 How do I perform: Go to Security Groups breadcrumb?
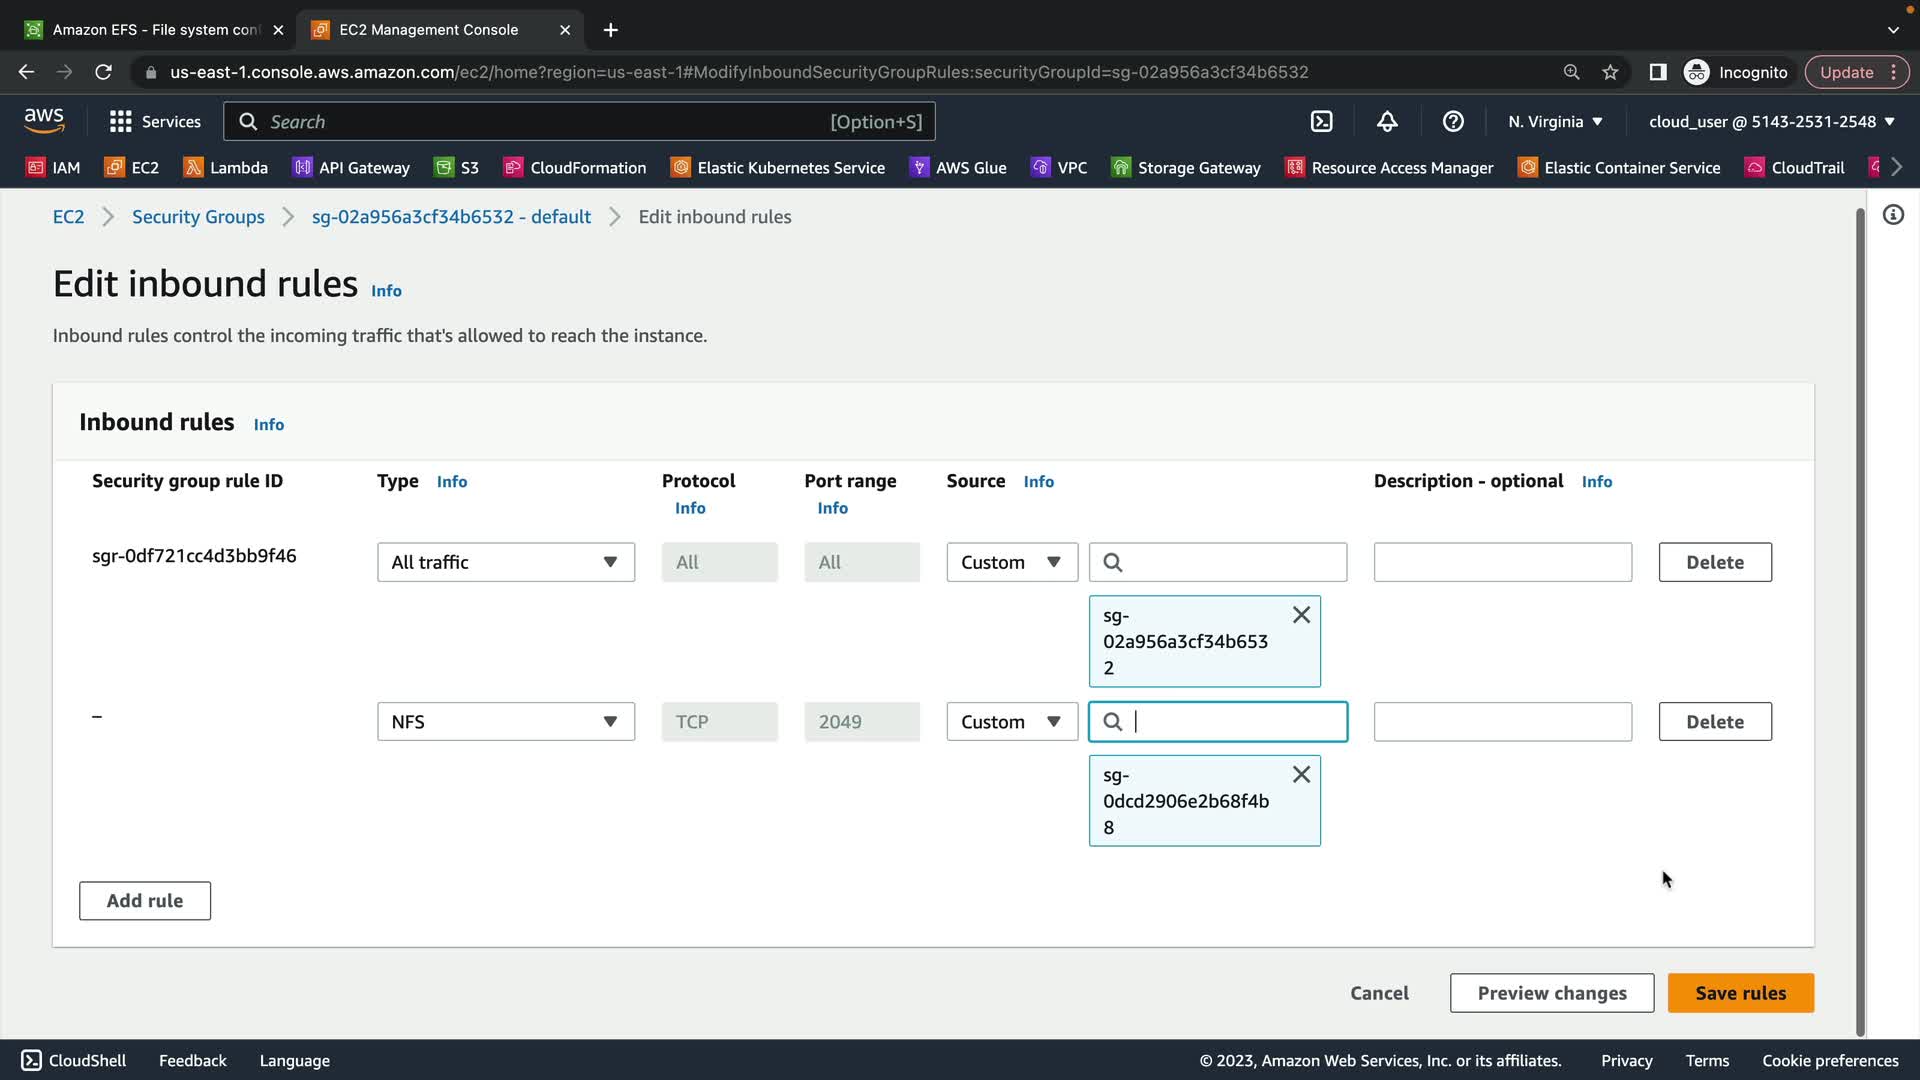(198, 217)
